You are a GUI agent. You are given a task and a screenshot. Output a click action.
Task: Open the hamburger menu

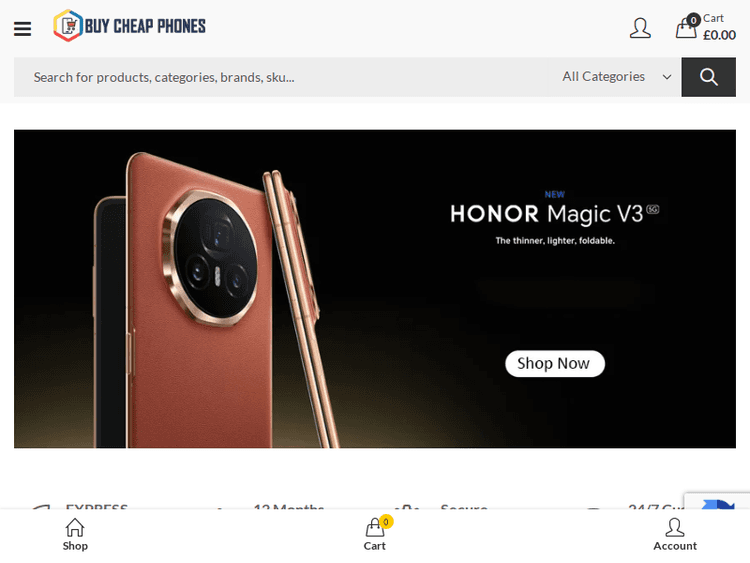click(x=22, y=29)
